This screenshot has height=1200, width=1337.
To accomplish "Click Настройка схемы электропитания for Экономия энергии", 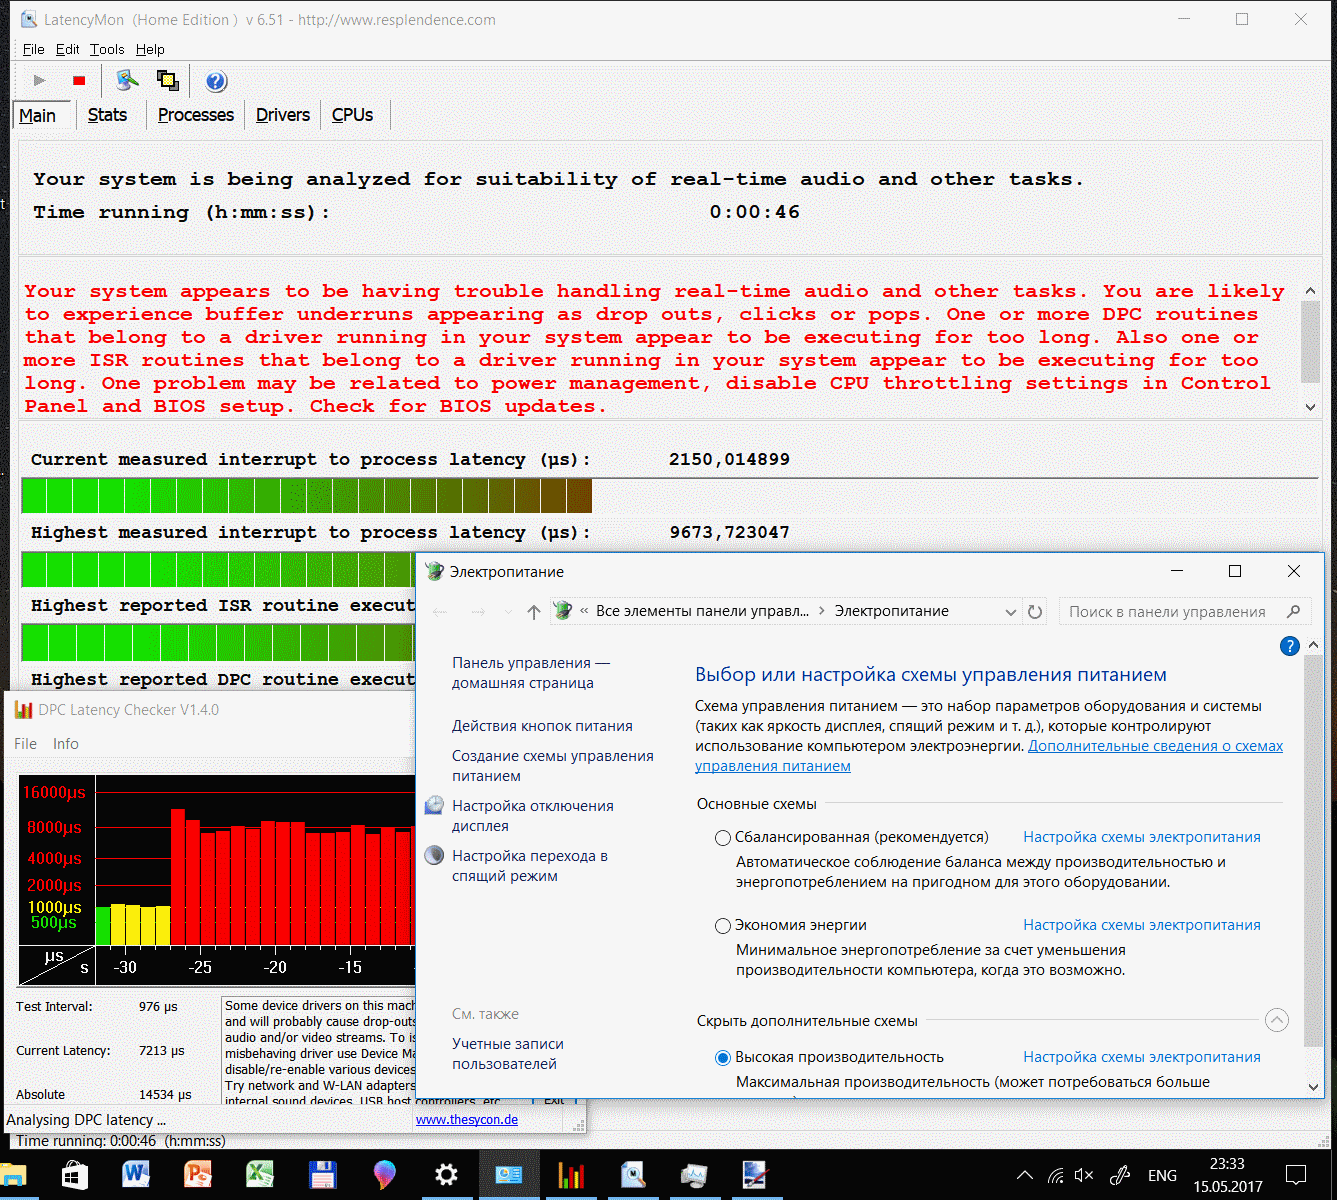I will pyautogui.click(x=1142, y=925).
